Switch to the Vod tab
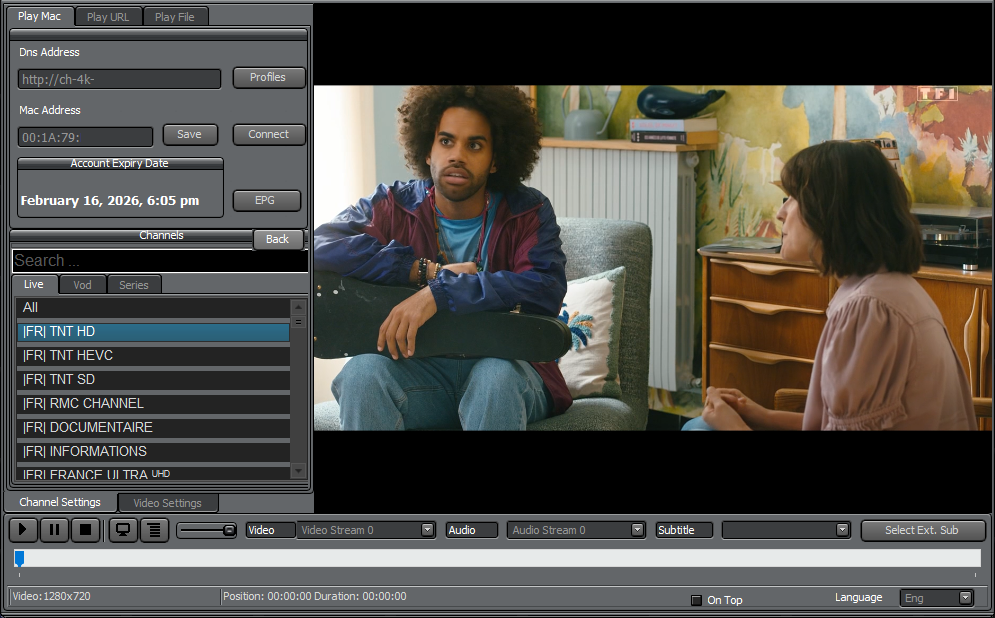 (x=82, y=285)
